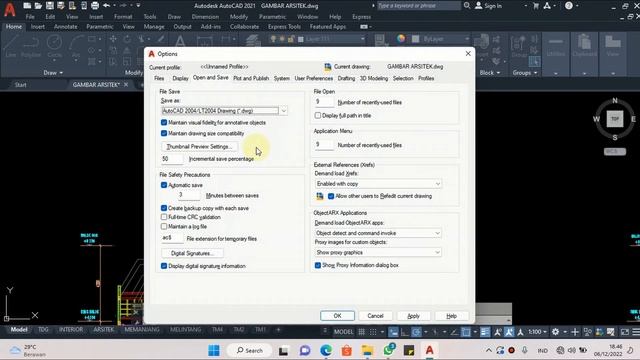This screenshot has width=640, height=360.
Task: Click the search magnifier icon in title bar
Action: (467, 6)
